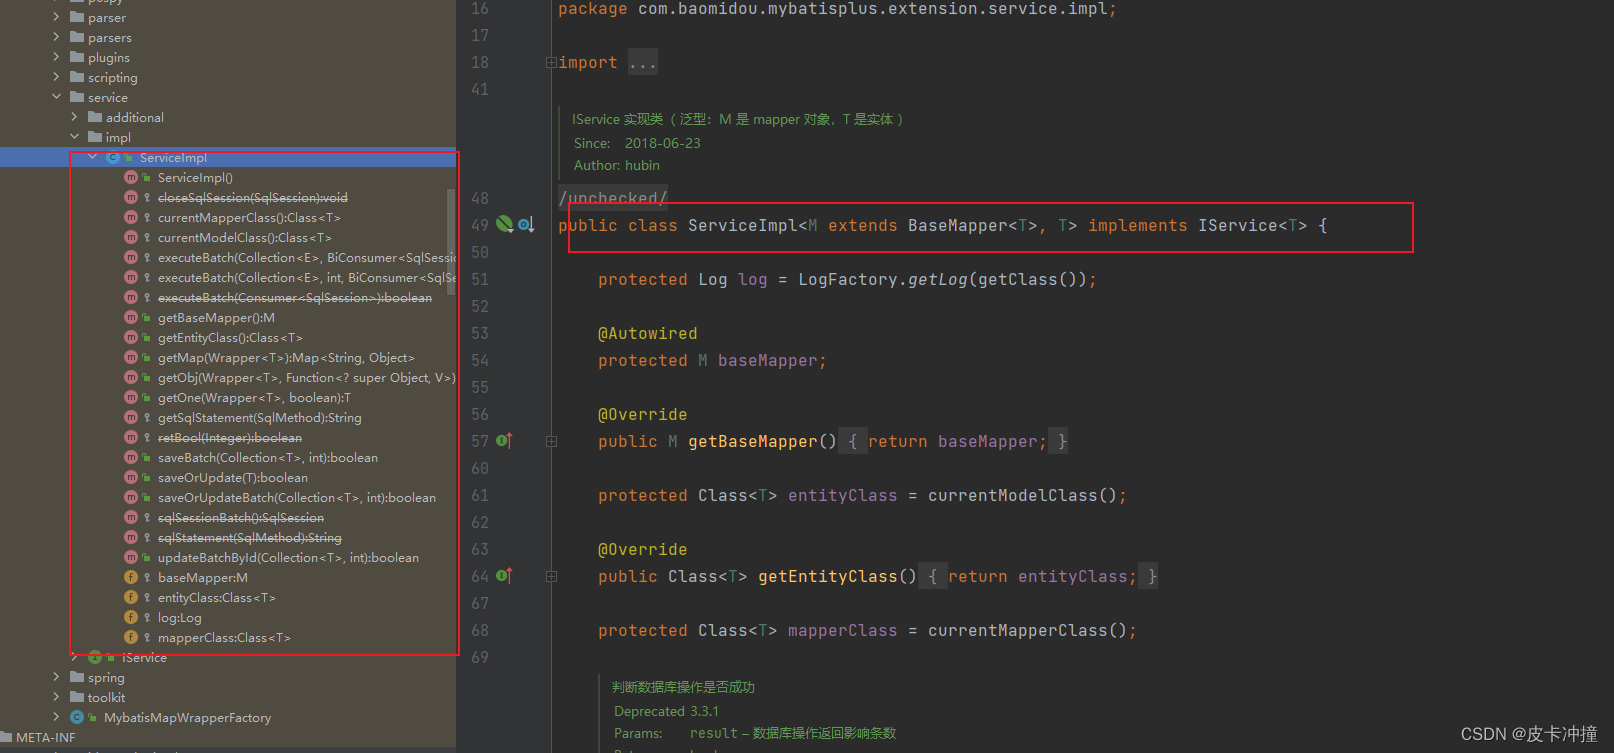The height and width of the screenshot is (753, 1614).
Task: Unfold the collapsed import block on line 18
Action: tap(551, 62)
